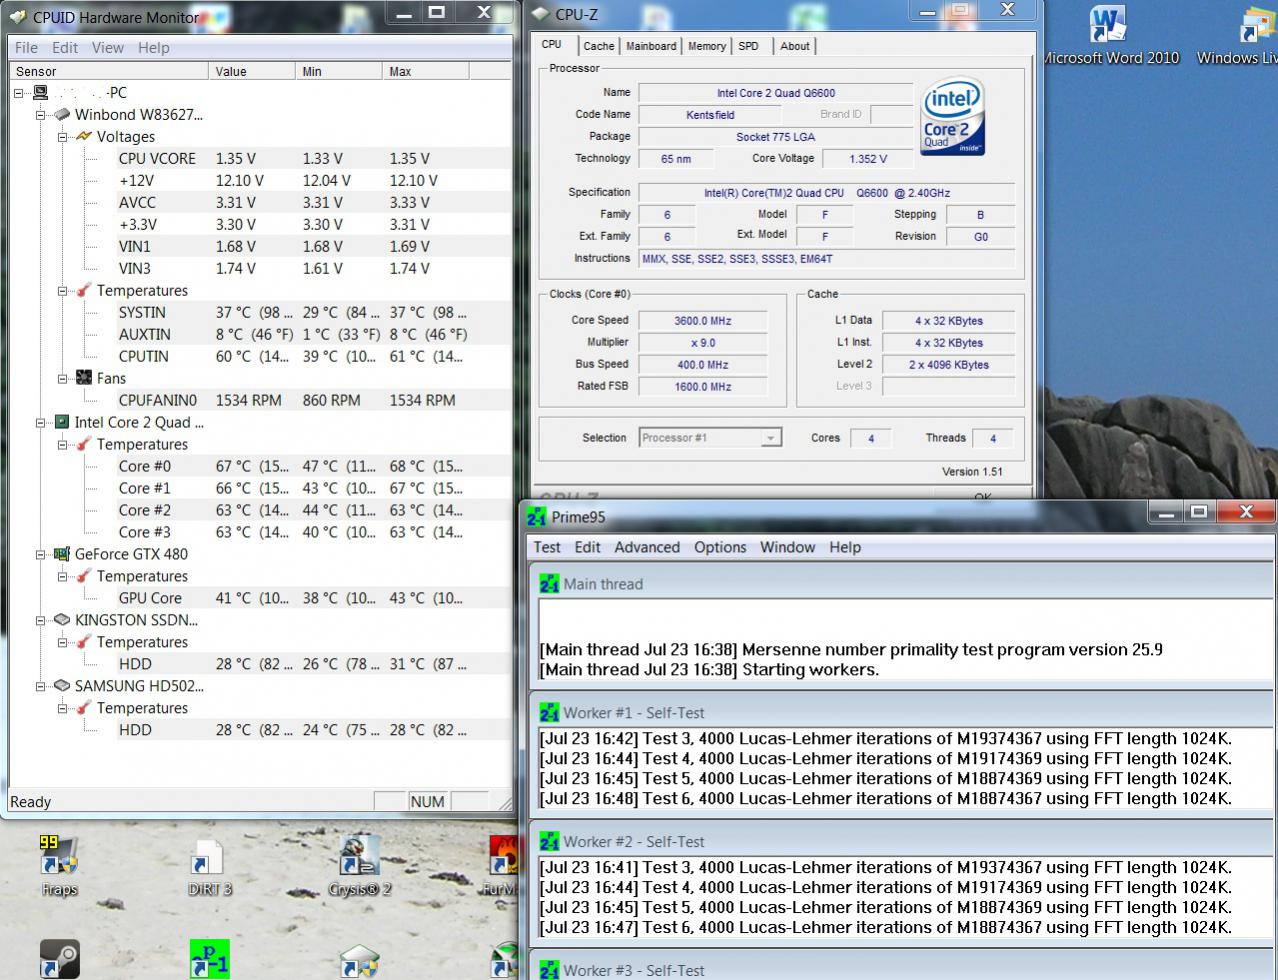This screenshot has width=1278, height=980.
Task: Click CPUID Hardware Monitor title icon
Action: click(x=17, y=17)
